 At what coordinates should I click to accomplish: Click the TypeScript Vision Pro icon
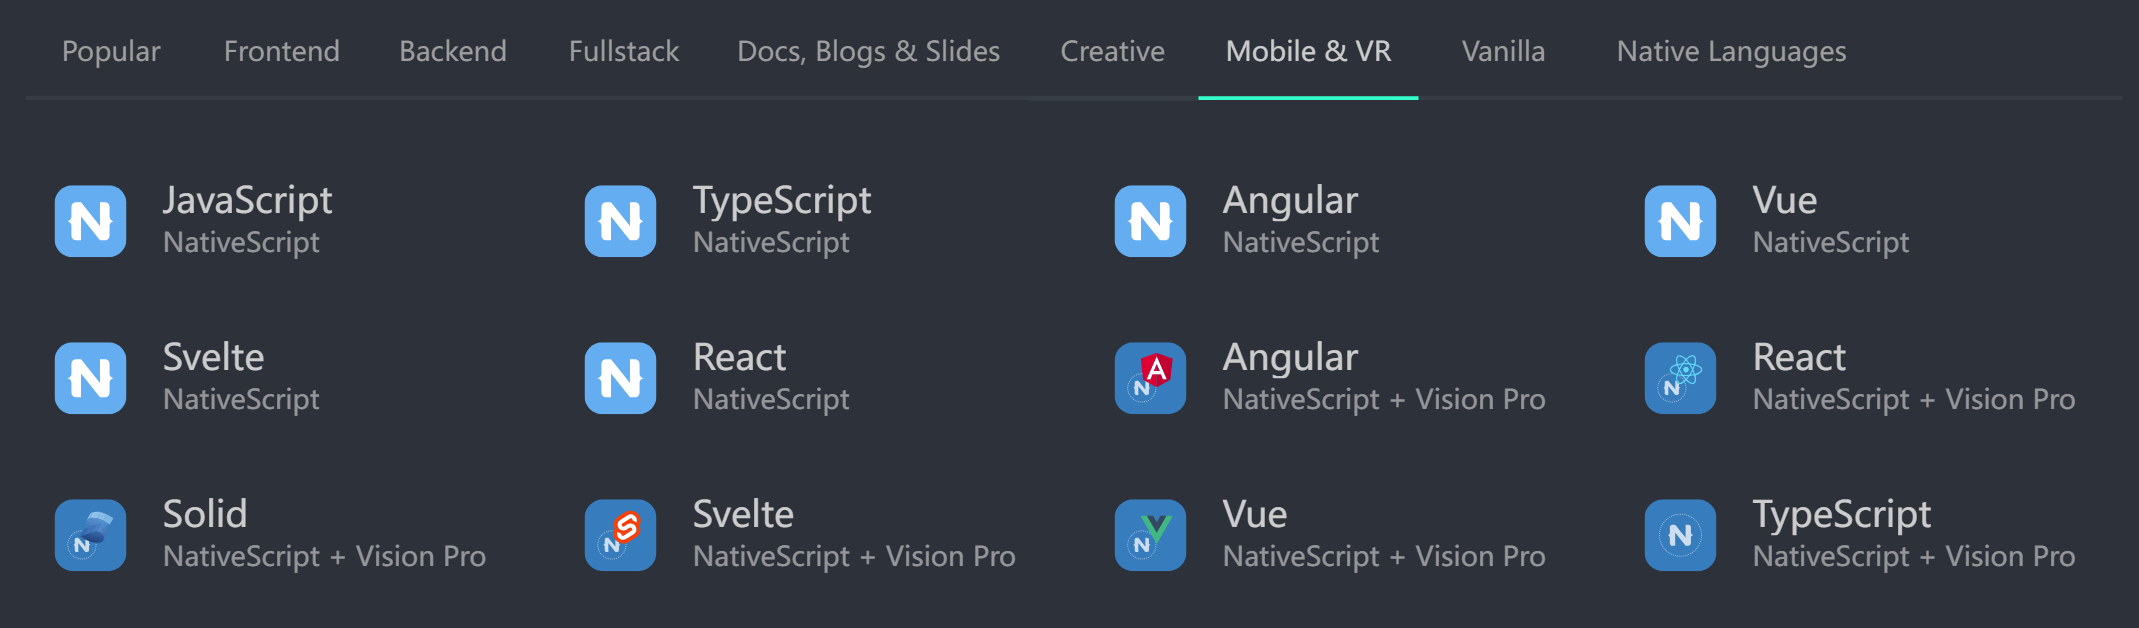[1681, 535]
